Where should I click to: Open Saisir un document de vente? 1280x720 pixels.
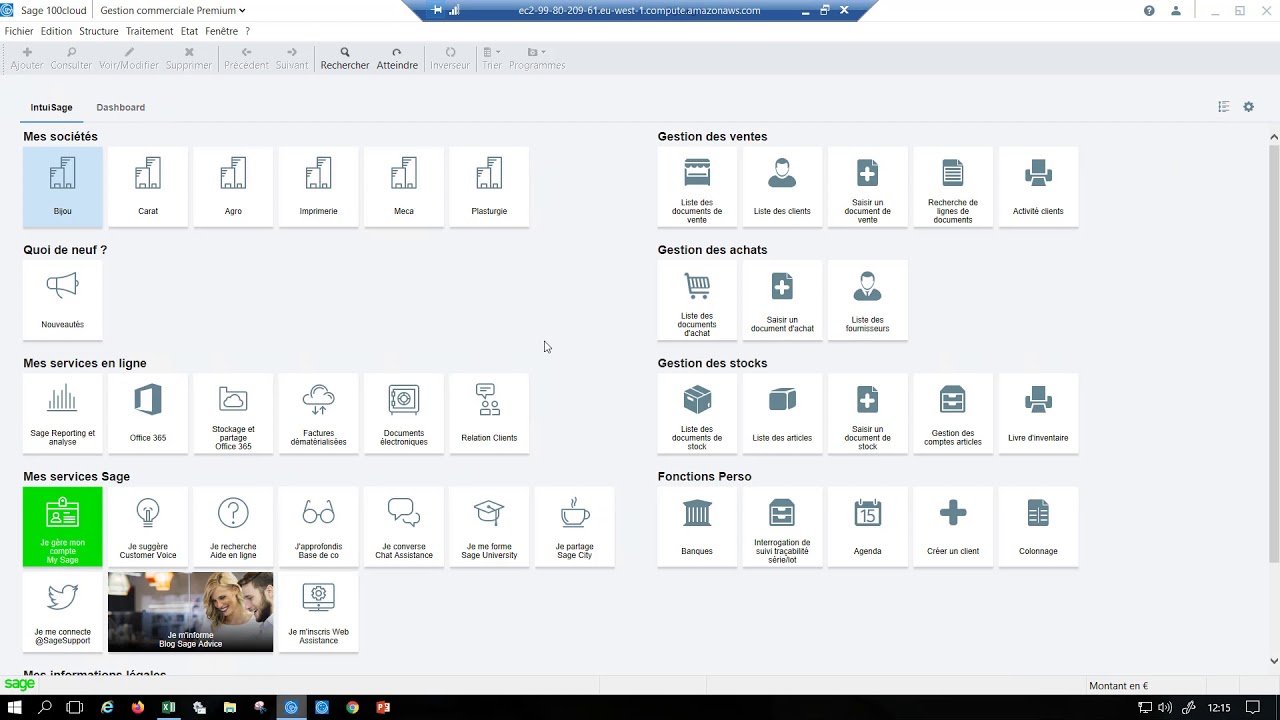coord(867,187)
